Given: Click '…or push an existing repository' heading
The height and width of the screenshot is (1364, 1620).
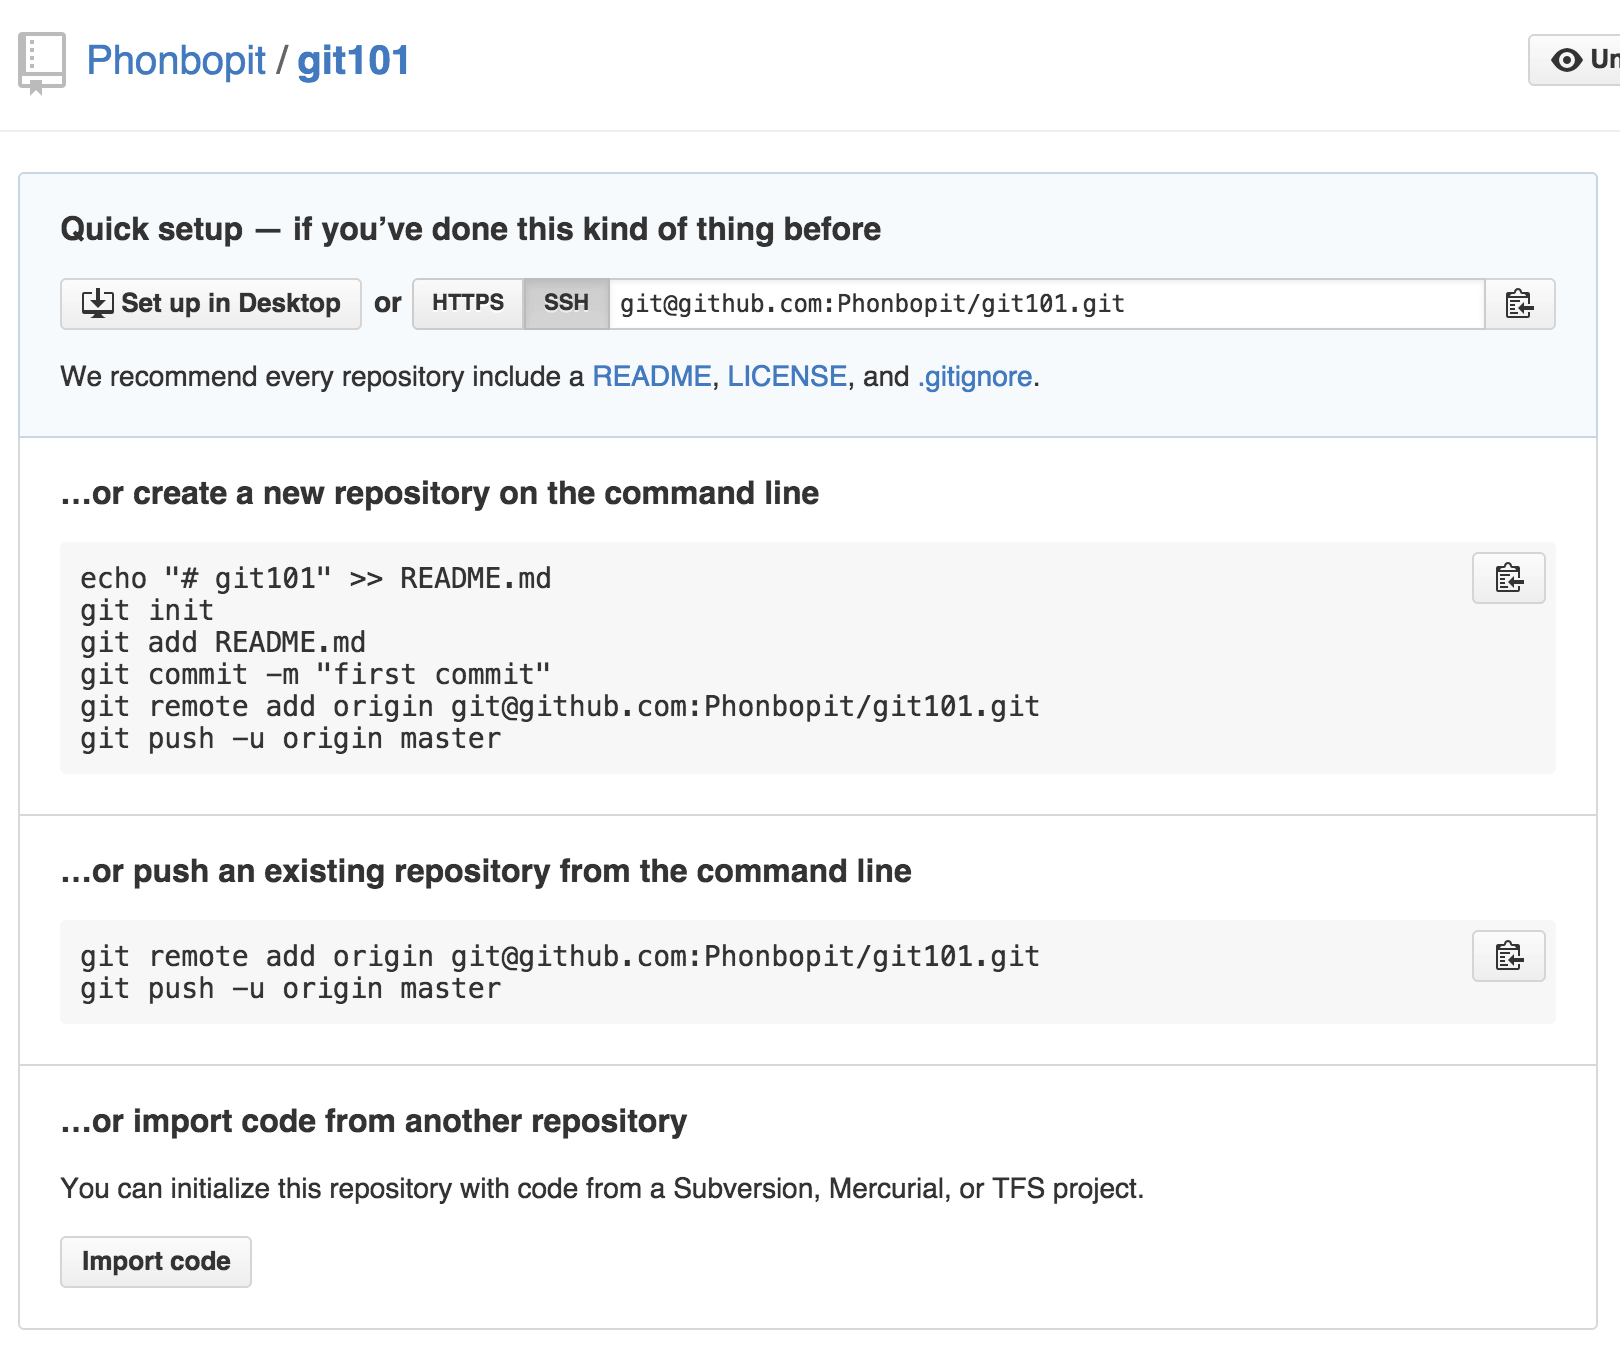Looking at the screenshot, I should (x=486, y=872).
